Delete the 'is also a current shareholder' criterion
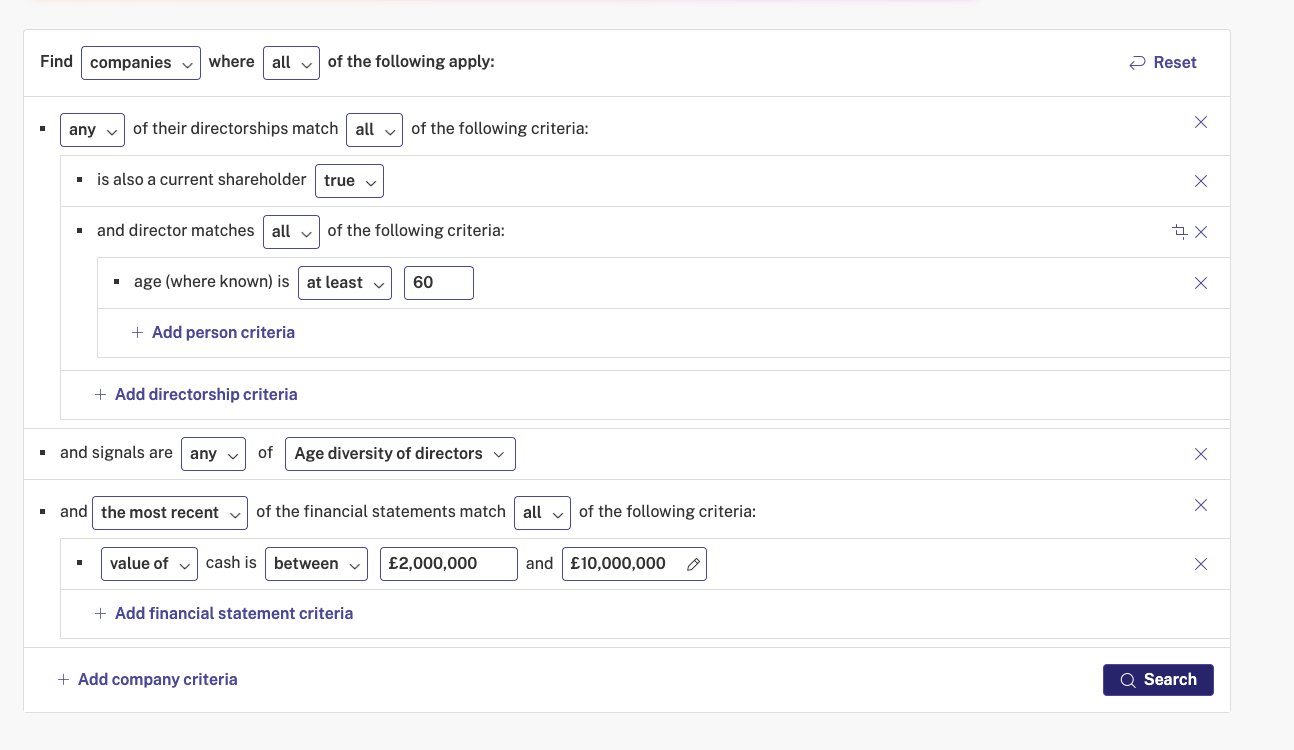Screen dimensions: 1294x750 tap(1201, 181)
